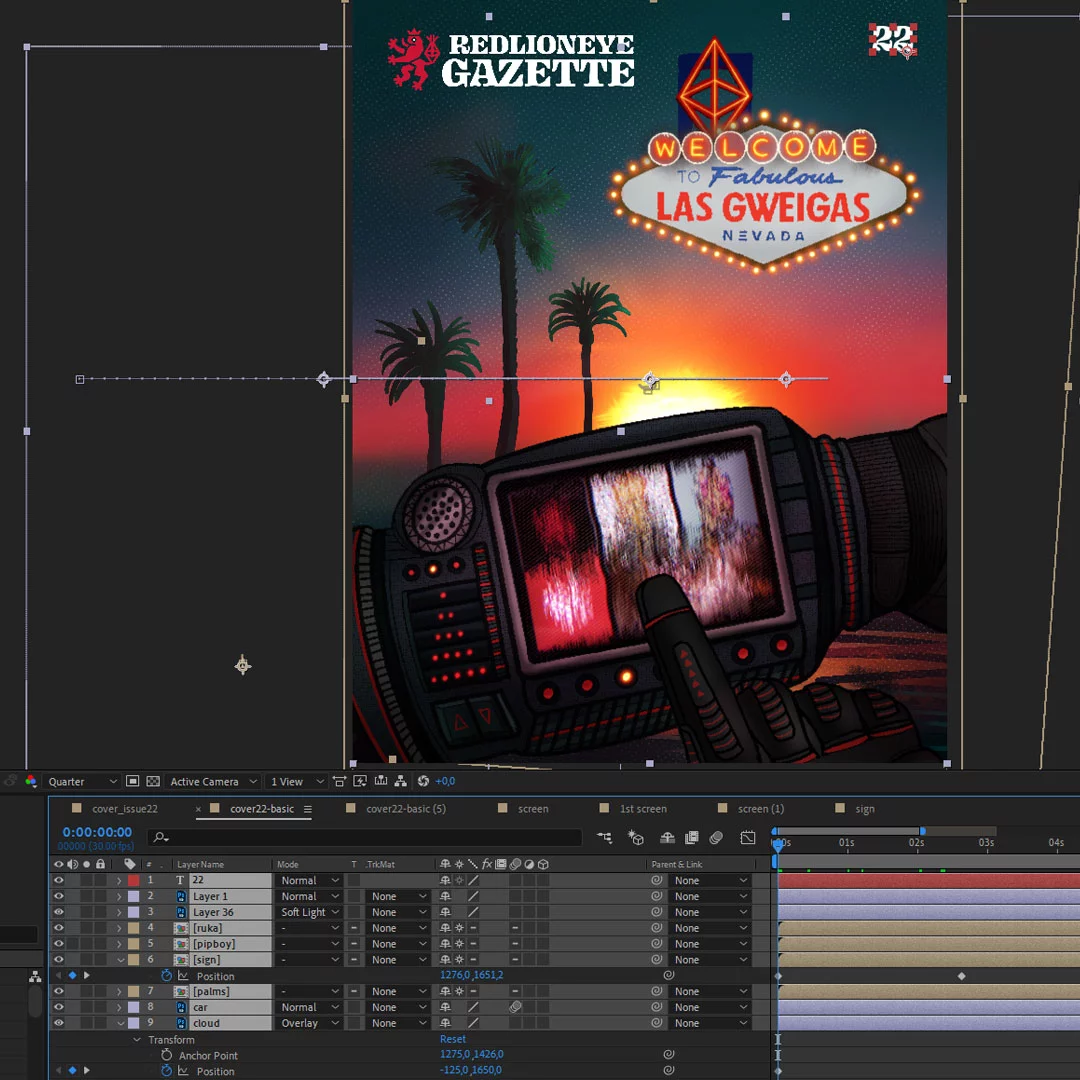Switch to the sign tab
This screenshot has height=1080, width=1080.
[865, 809]
